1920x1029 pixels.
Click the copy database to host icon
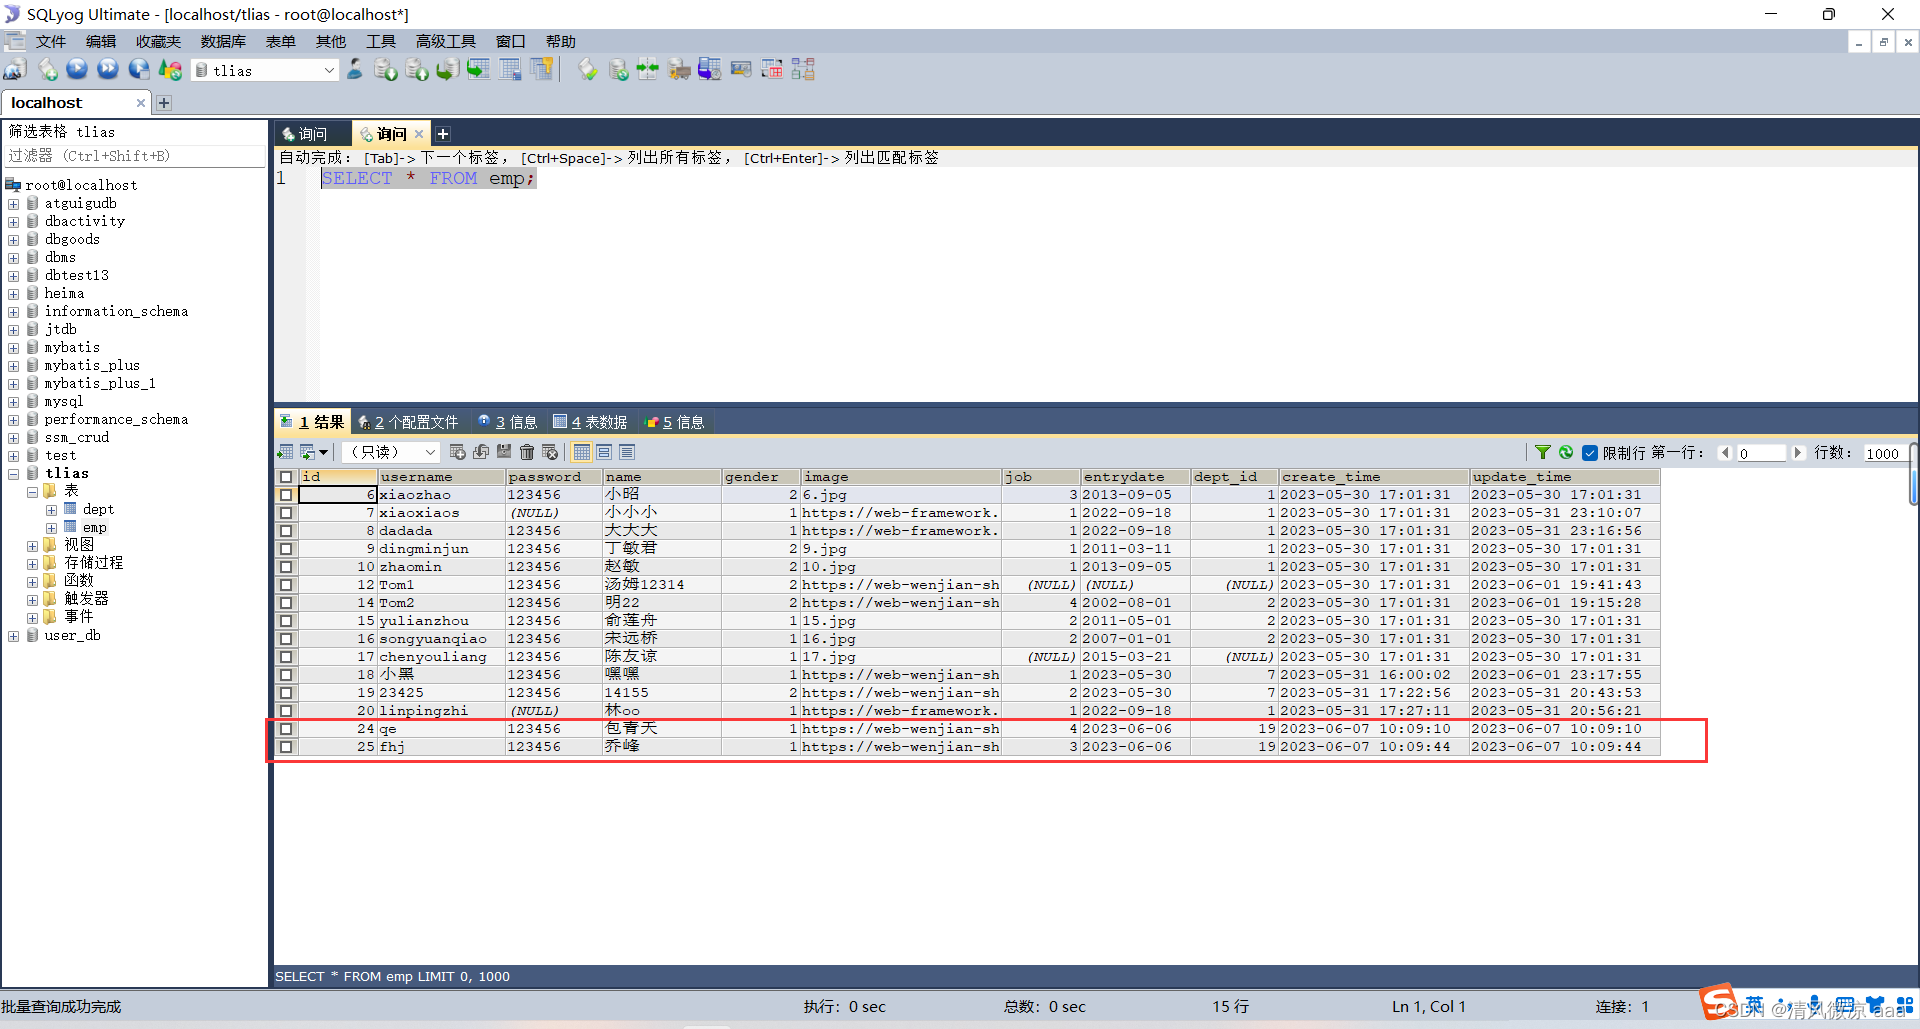(x=448, y=70)
